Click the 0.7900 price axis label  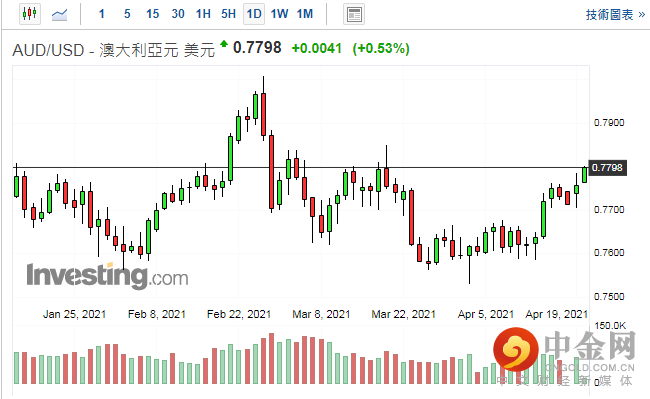click(x=609, y=123)
